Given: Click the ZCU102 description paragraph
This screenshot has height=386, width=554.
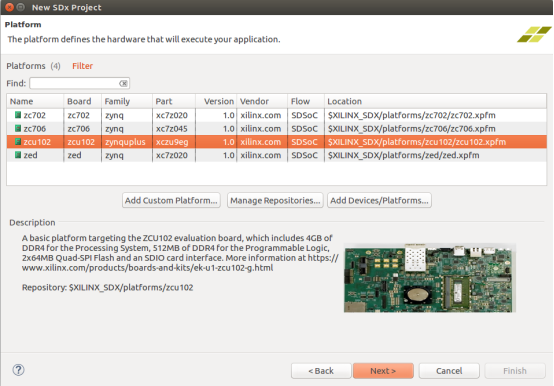Looking at the screenshot, I should [x=180, y=253].
